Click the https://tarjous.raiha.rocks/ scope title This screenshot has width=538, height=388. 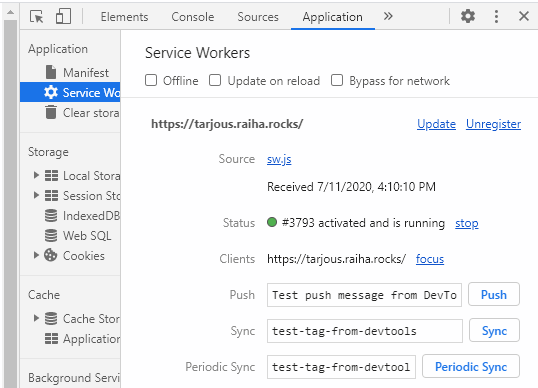click(x=227, y=124)
